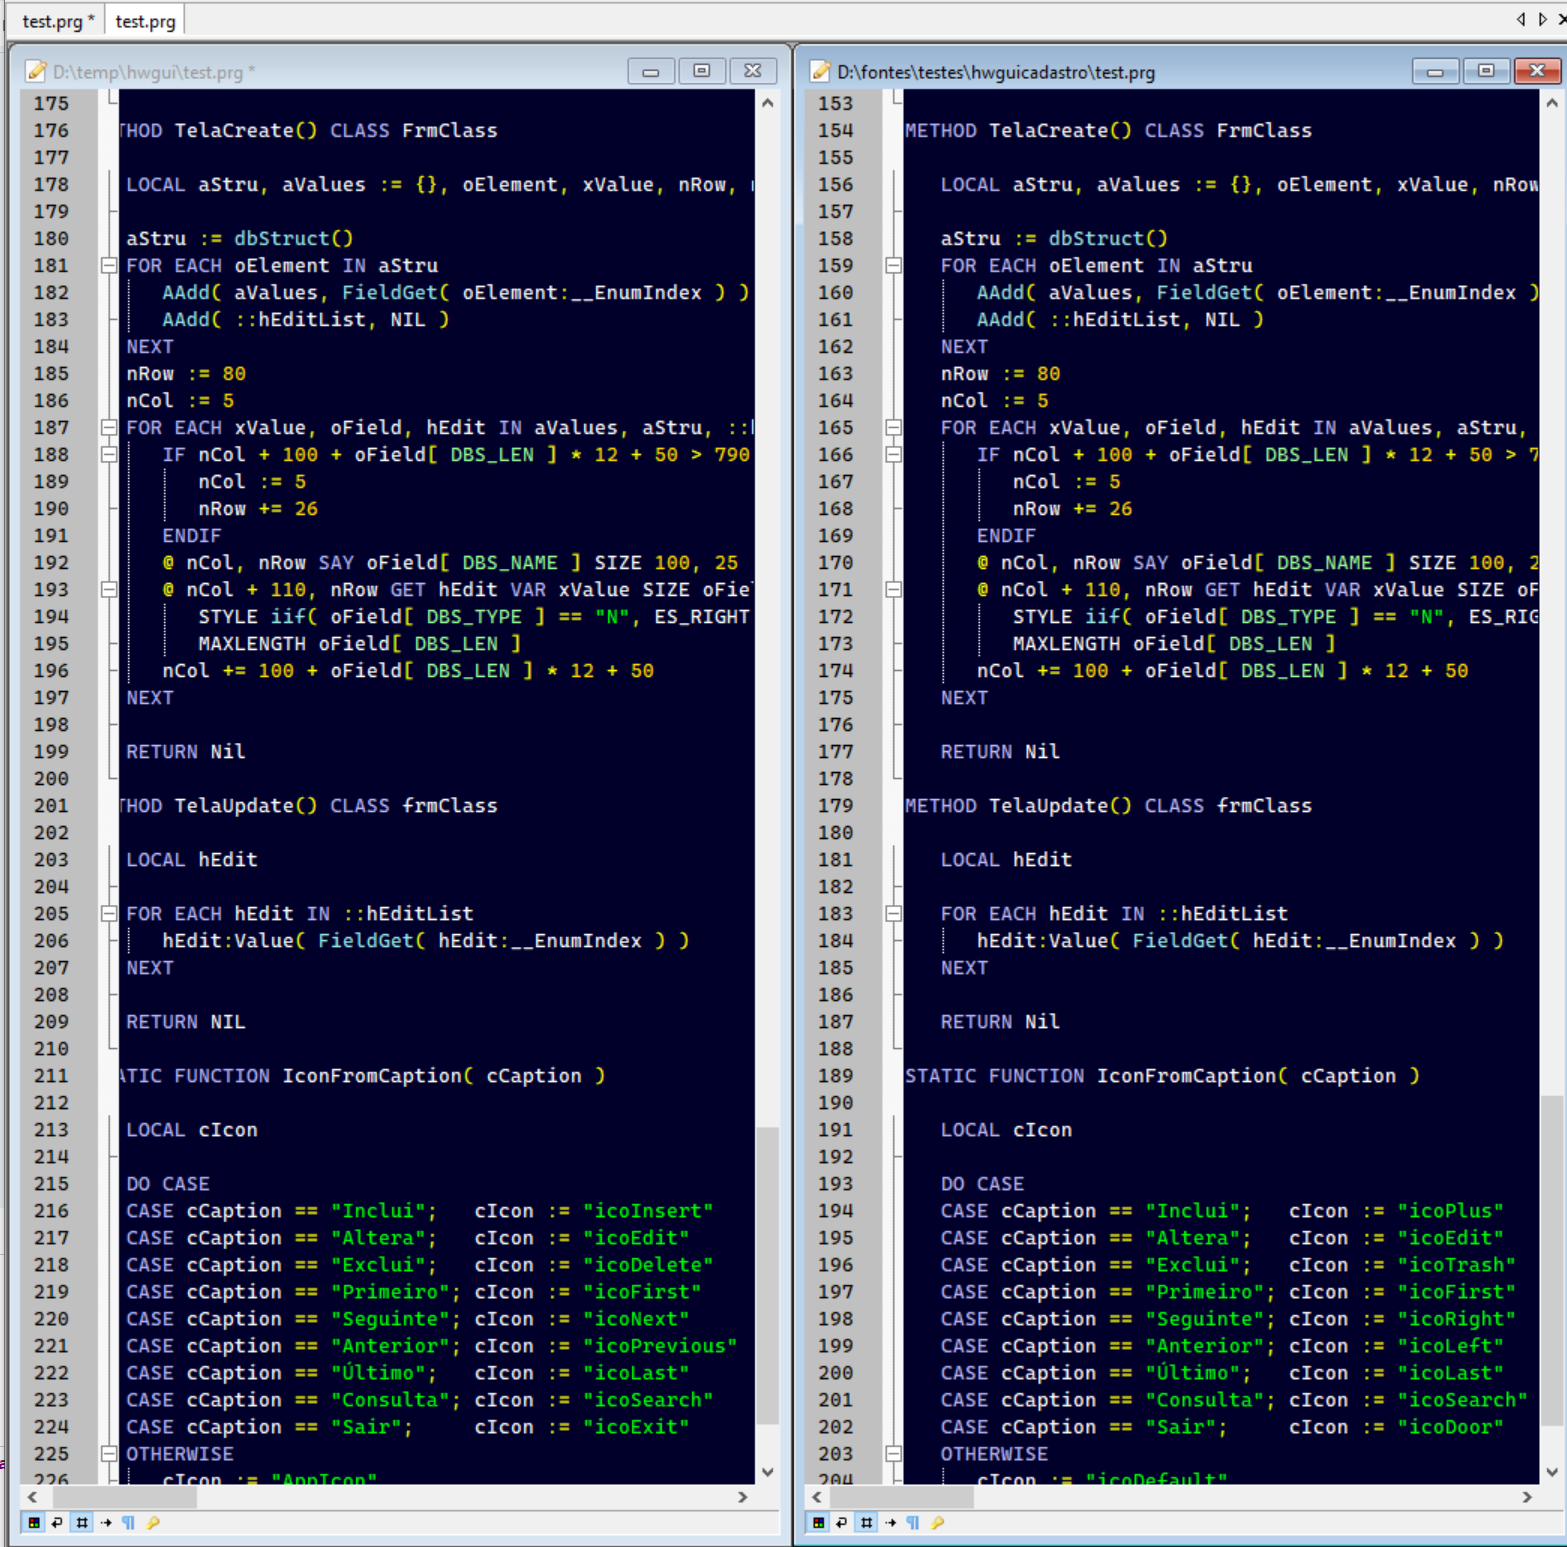
Task: Click document icon of hwguicadastro test.prg window
Action: coord(821,71)
